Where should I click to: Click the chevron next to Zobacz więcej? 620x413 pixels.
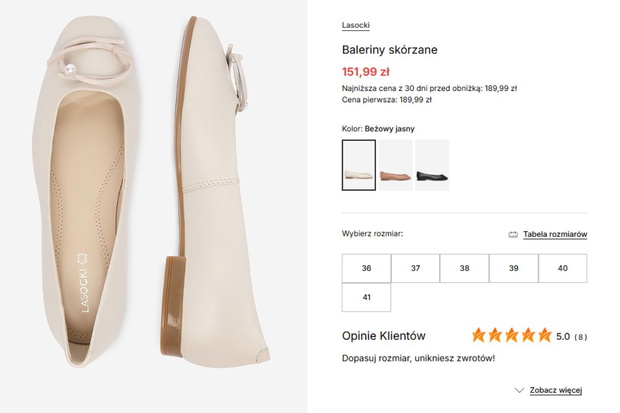[520, 390]
